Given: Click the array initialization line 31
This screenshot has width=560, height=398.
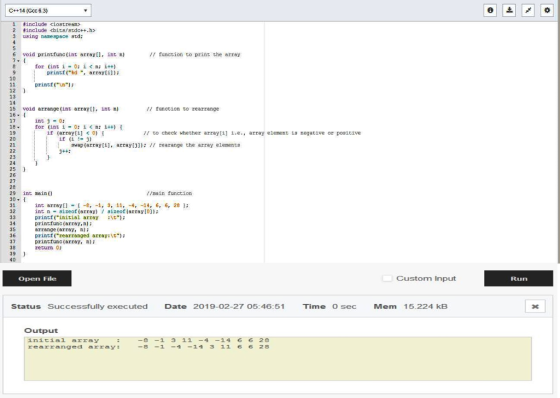Looking at the screenshot, I should (x=111, y=205).
